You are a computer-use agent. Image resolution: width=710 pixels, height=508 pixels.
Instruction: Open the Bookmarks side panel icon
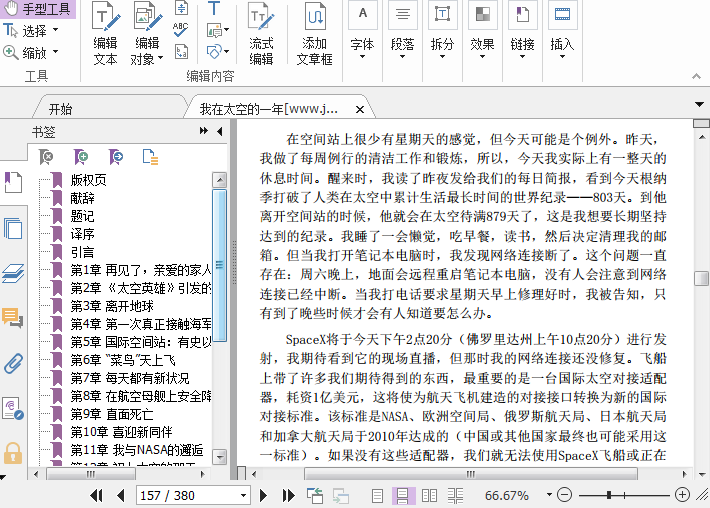pyautogui.click(x=13, y=182)
